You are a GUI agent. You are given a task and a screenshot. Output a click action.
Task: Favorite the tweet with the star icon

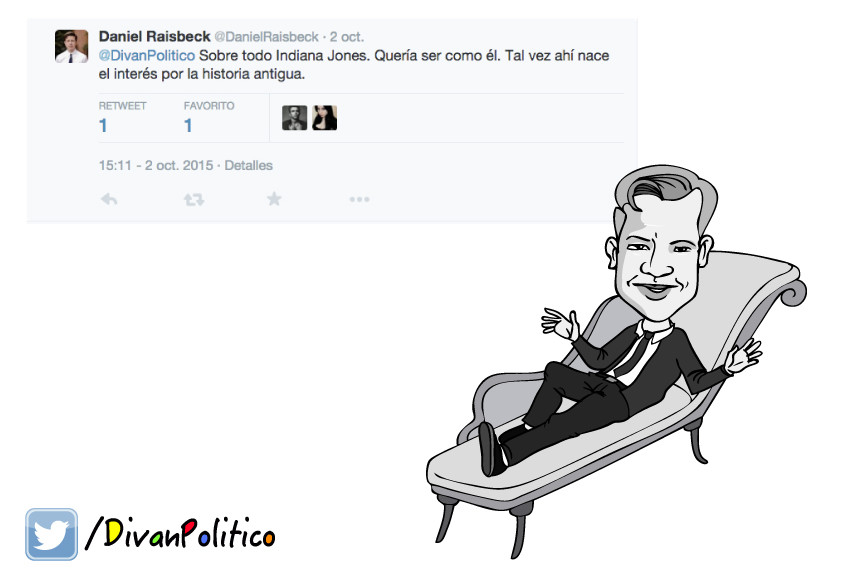274,199
